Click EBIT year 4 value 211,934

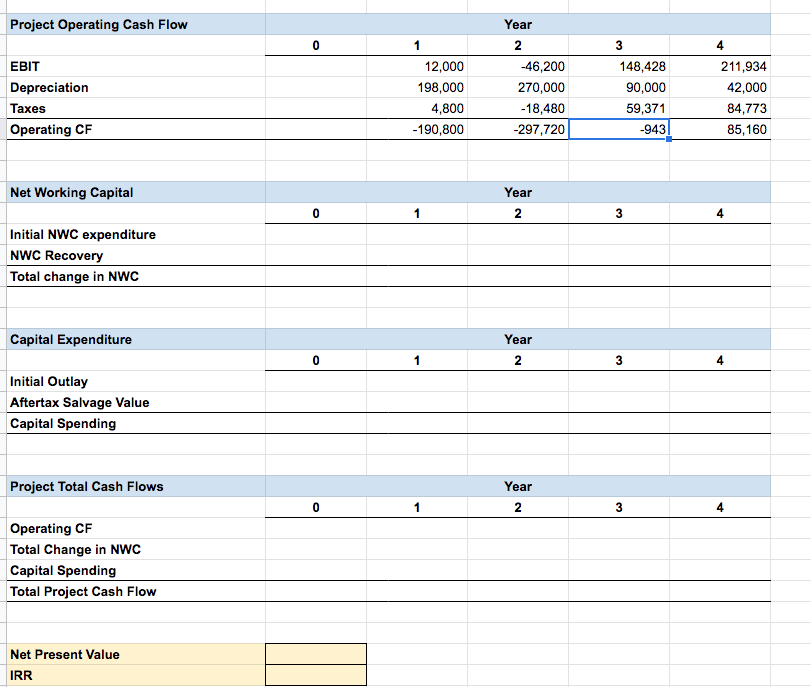(x=744, y=67)
